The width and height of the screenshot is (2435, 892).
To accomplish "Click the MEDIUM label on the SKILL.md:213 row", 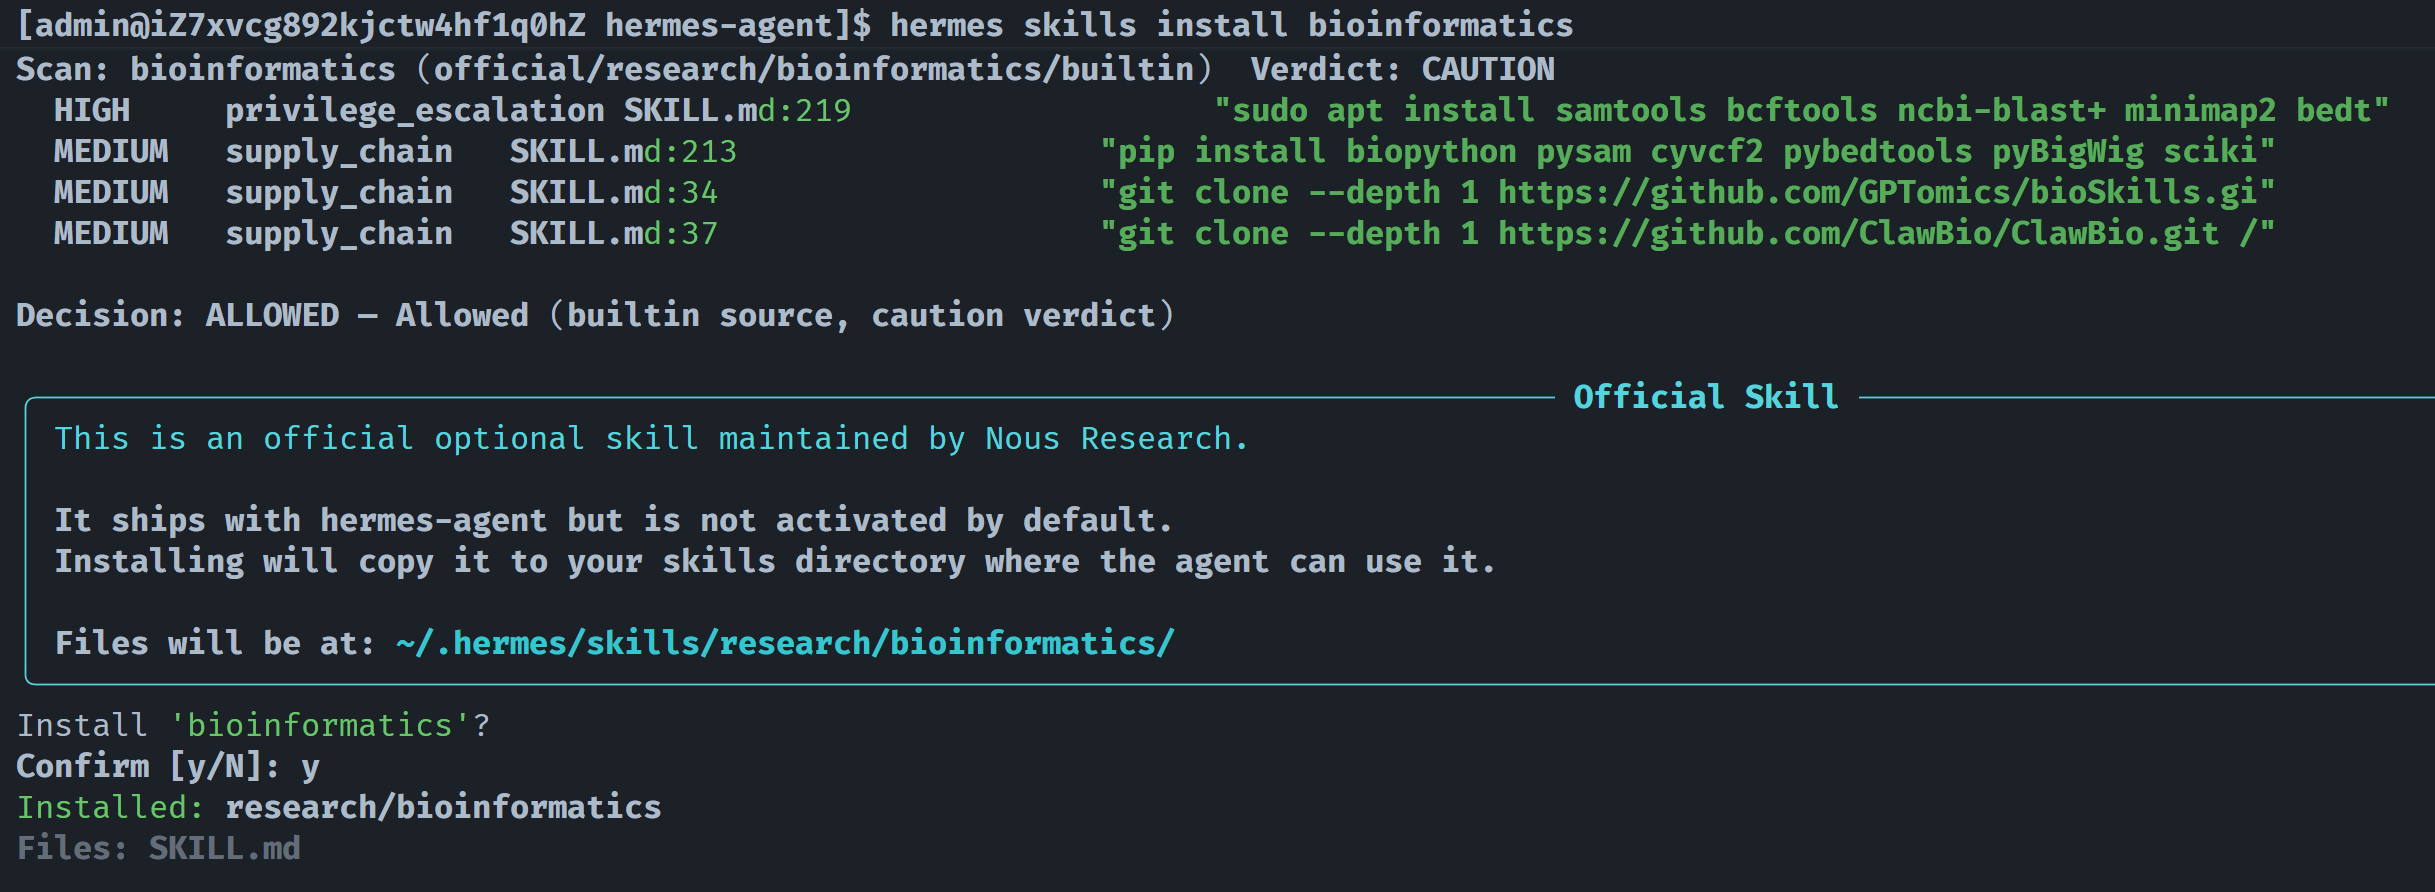I will (x=111, y=151).
